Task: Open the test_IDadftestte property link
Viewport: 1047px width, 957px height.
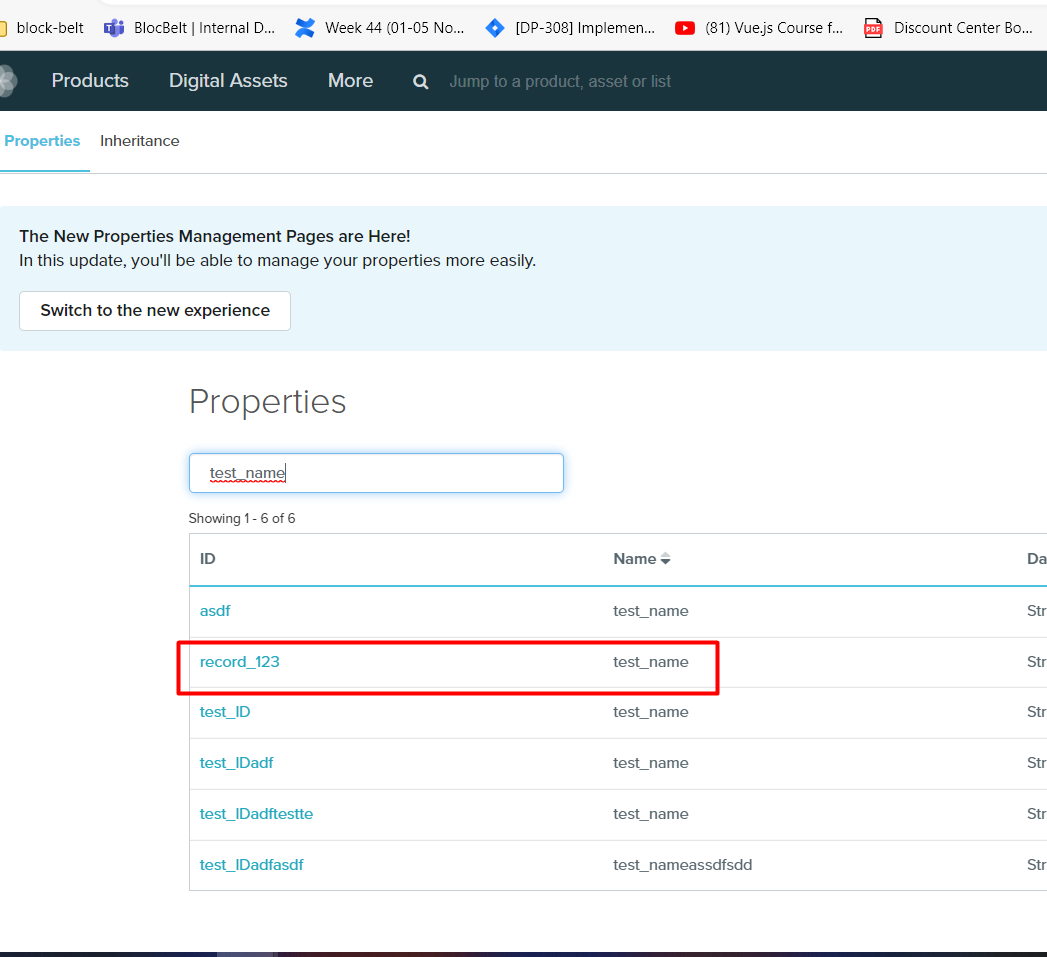Action: 256,814
